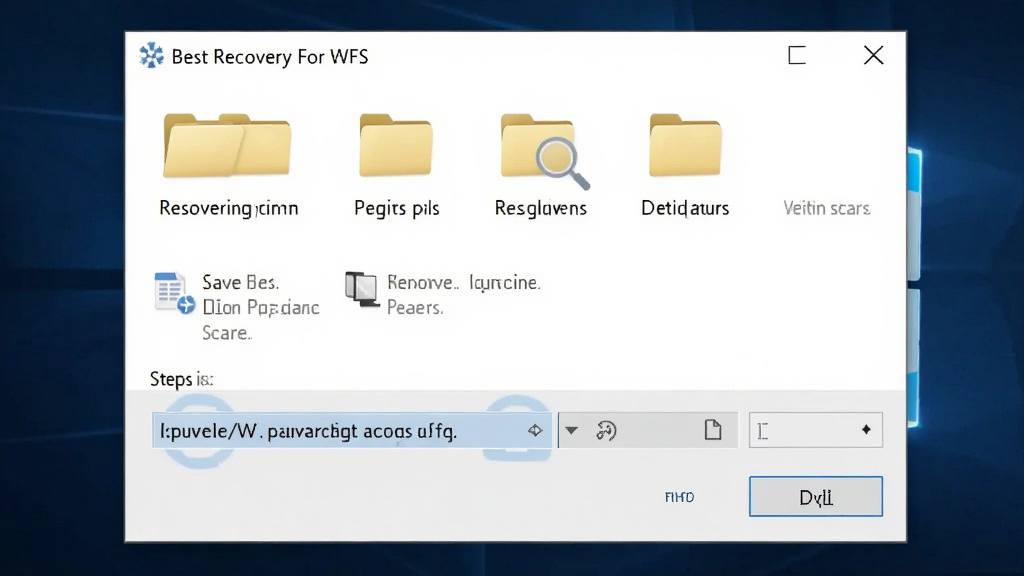Image resolution: width=1024 pixels, height=576 pixels.
Task: Click the Dyli button
Action: [x=816, y=496]
